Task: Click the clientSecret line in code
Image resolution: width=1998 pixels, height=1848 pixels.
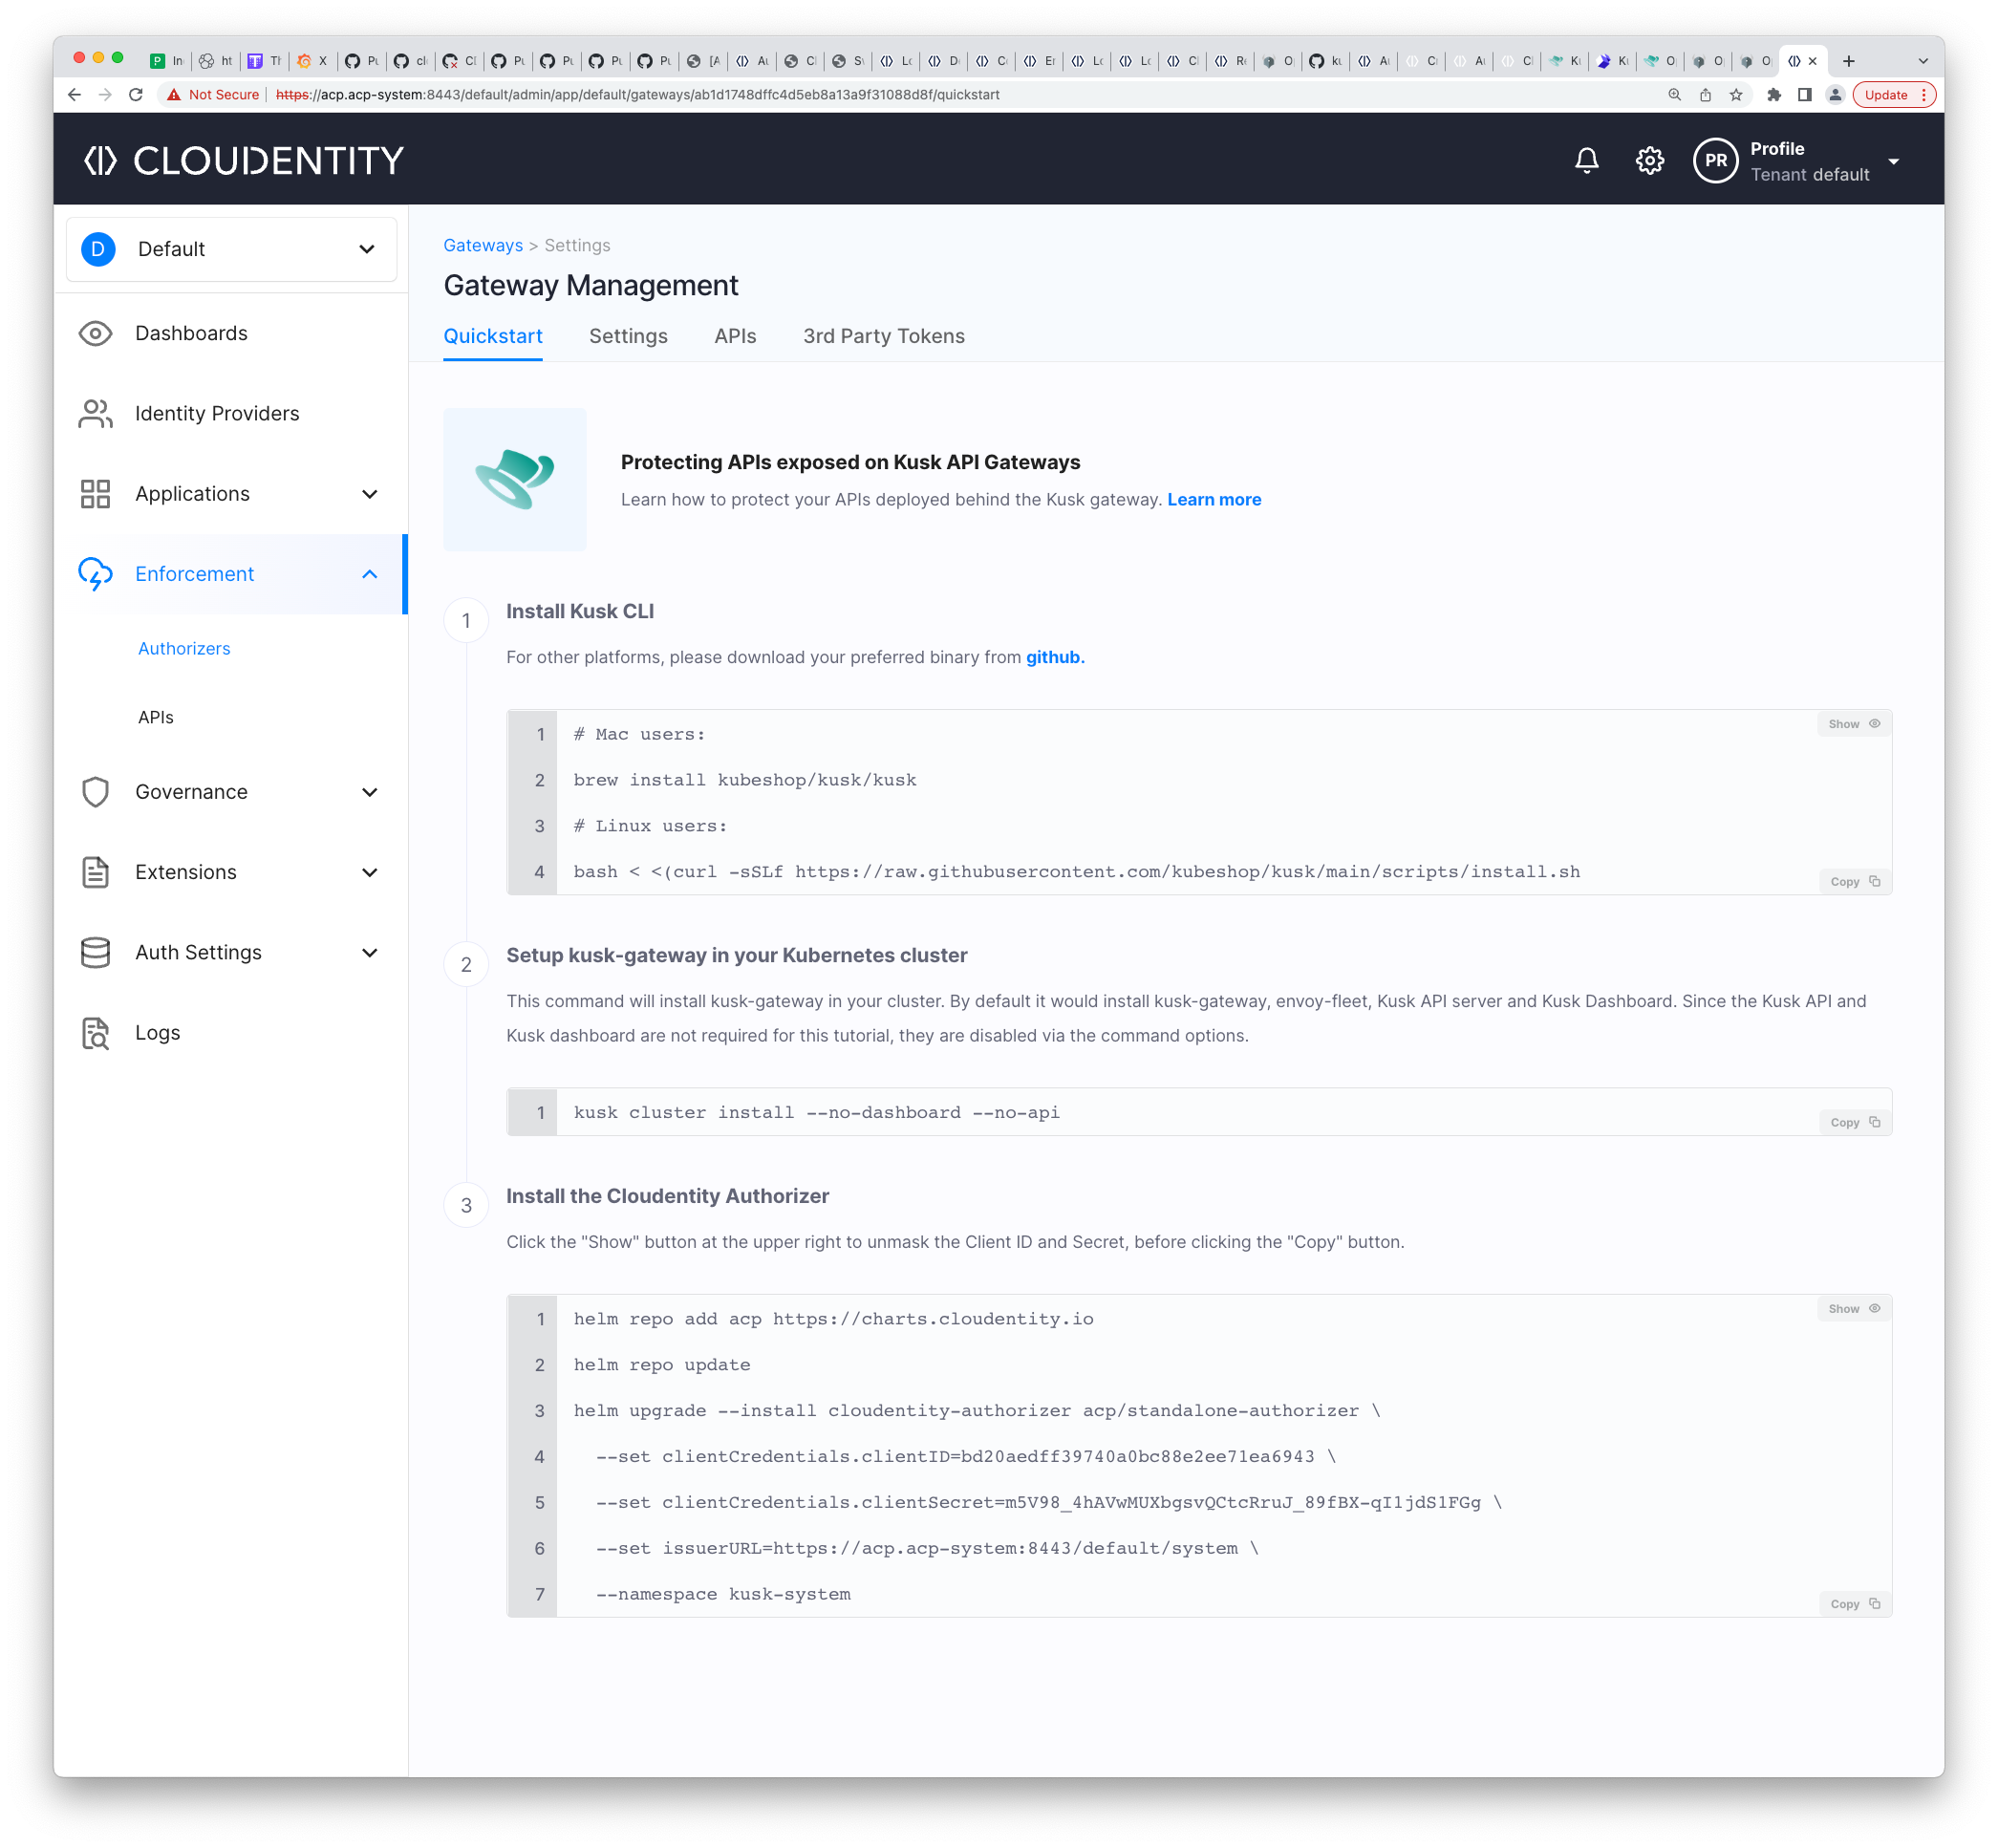Action: pos(1037,1502)
